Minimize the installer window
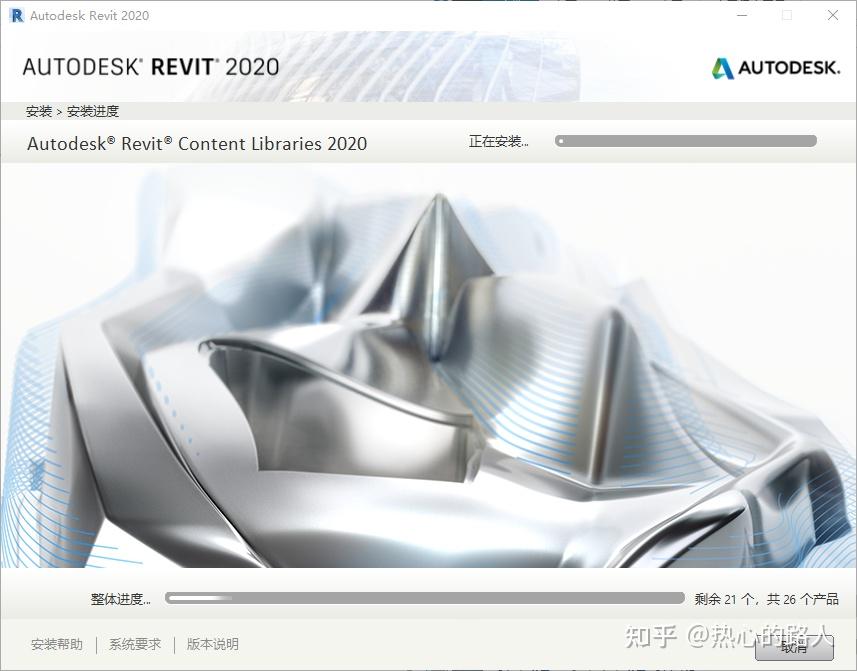Screen dimensions: 857x671 740,15
